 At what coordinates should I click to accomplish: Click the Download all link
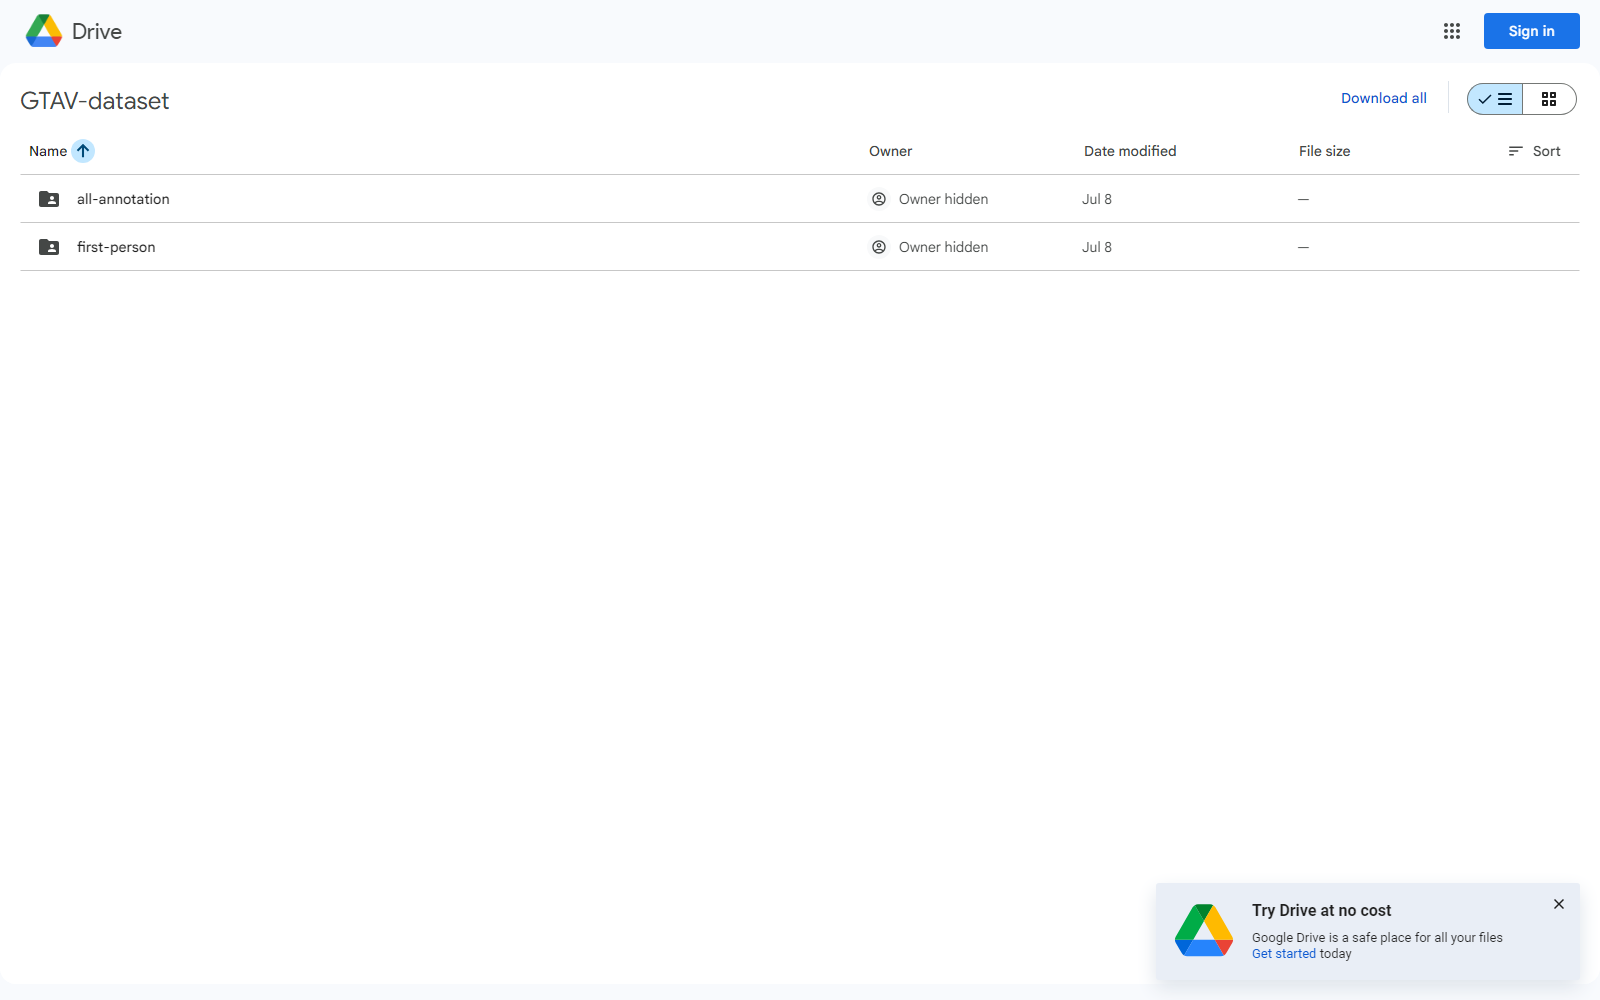point(1384,98)
